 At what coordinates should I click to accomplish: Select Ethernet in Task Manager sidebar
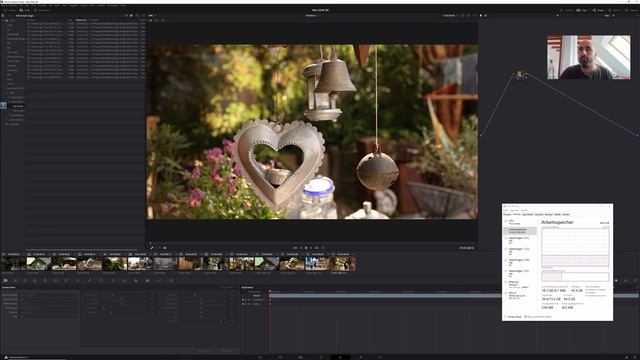(x=520, y=284)
